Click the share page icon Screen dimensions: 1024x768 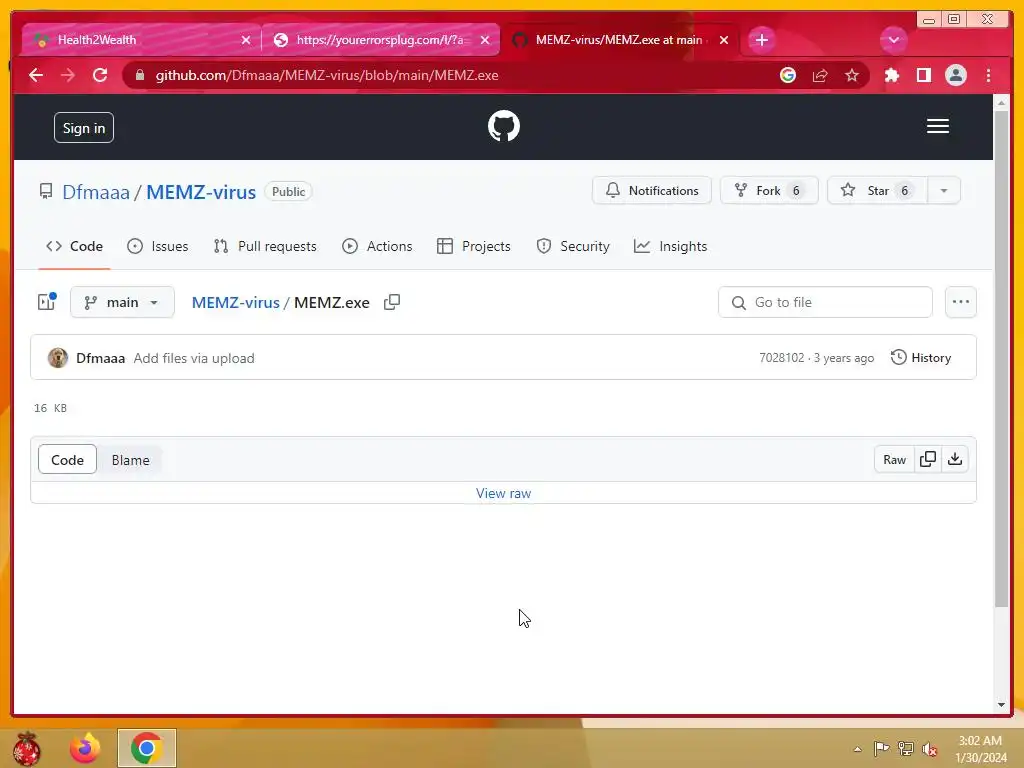tap(820, 76)
